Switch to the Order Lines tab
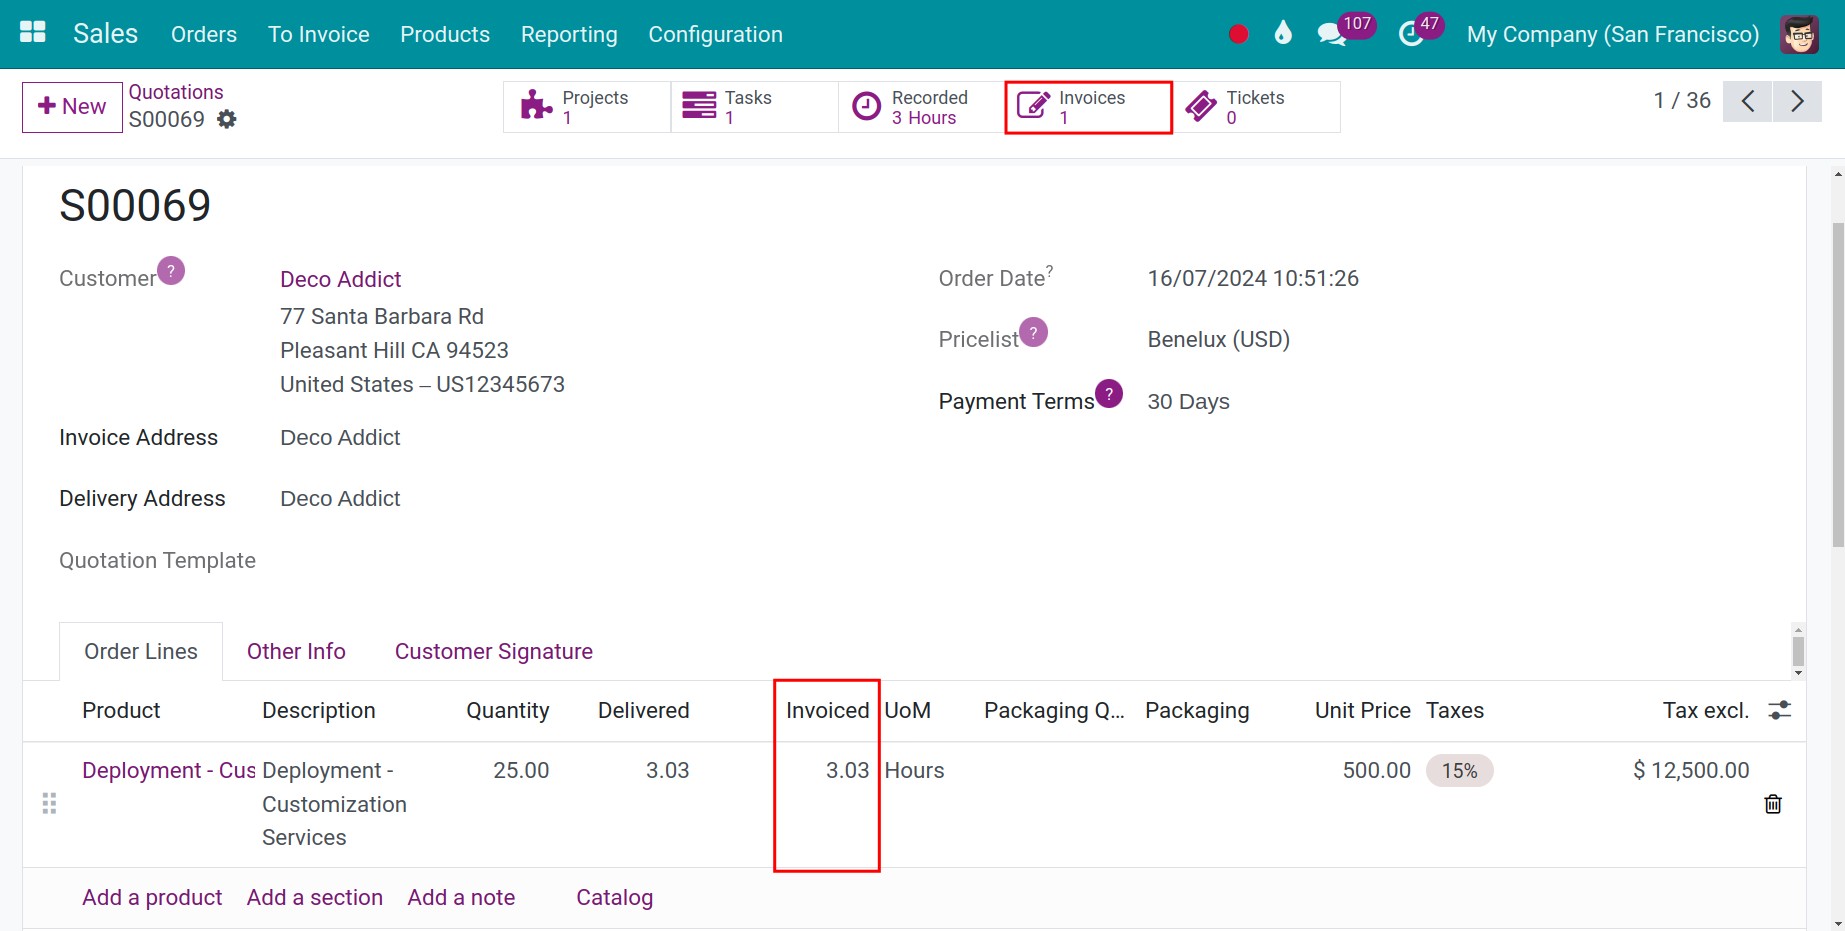 [141, 651]
